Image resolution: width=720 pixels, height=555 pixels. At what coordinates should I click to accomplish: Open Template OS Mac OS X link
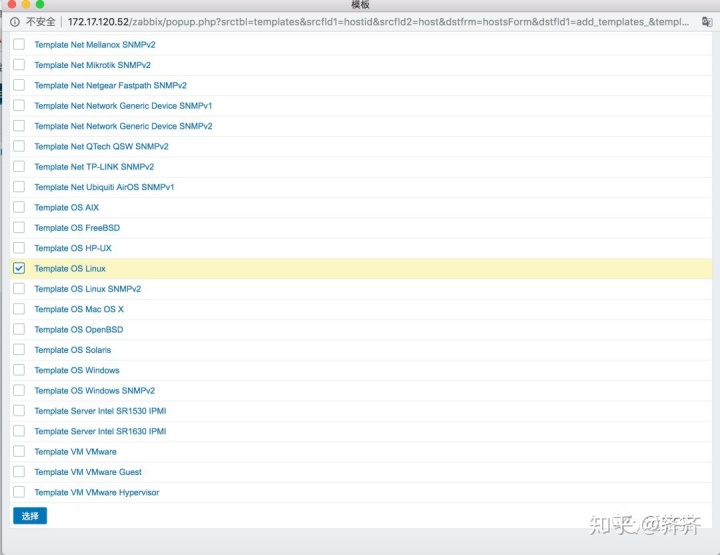tap(79, 309)
